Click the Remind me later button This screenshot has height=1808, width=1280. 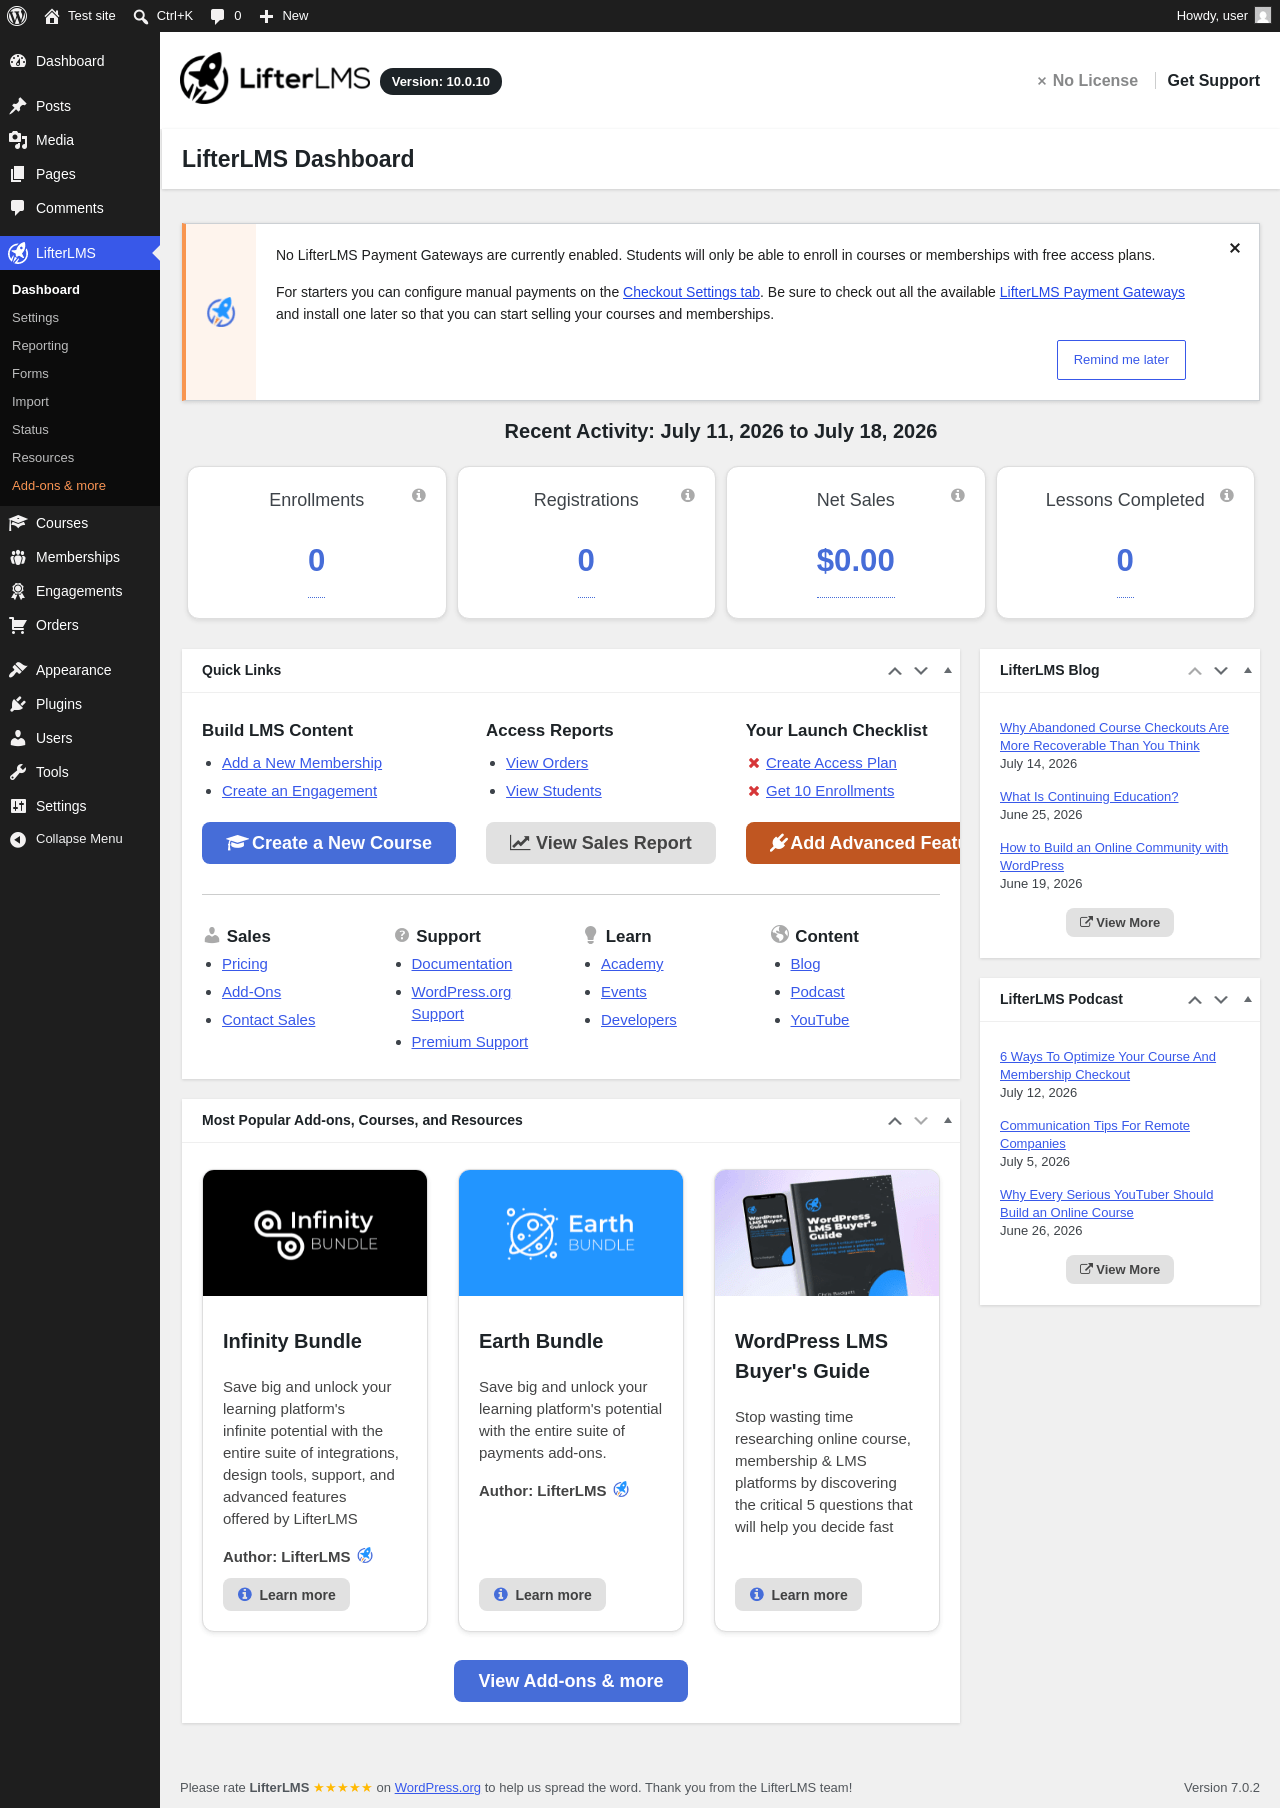click(1121, 360)
